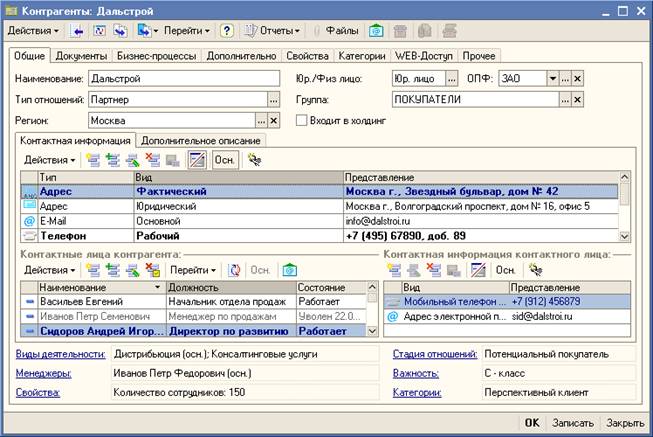653x437 pixels.
Task: Click the Менеджеры link
Action: pyautogui.click(x=43, y=373)
